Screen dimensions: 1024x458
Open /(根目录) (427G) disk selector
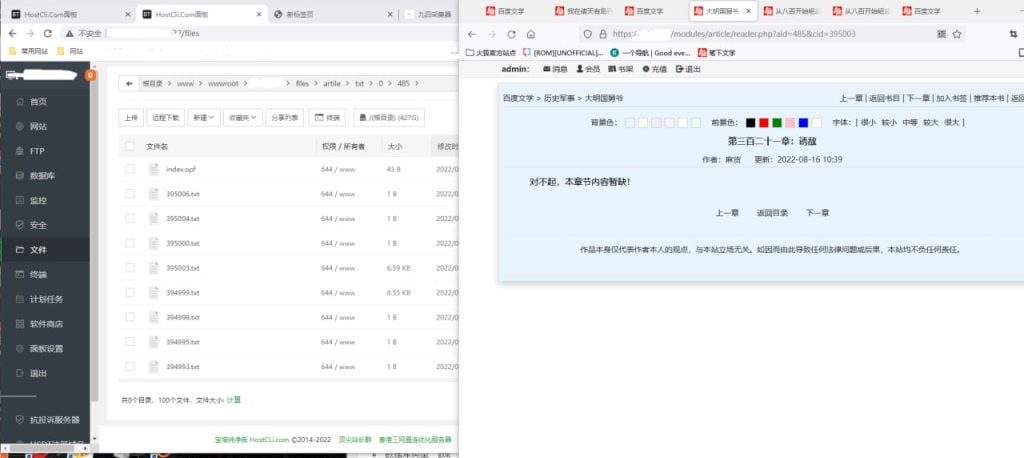(x=390, y=118)
